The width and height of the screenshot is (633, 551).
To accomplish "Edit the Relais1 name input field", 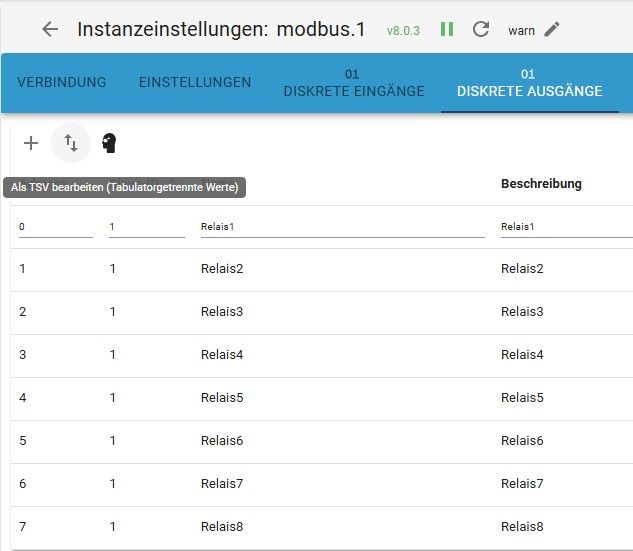I will coord(341,227).
